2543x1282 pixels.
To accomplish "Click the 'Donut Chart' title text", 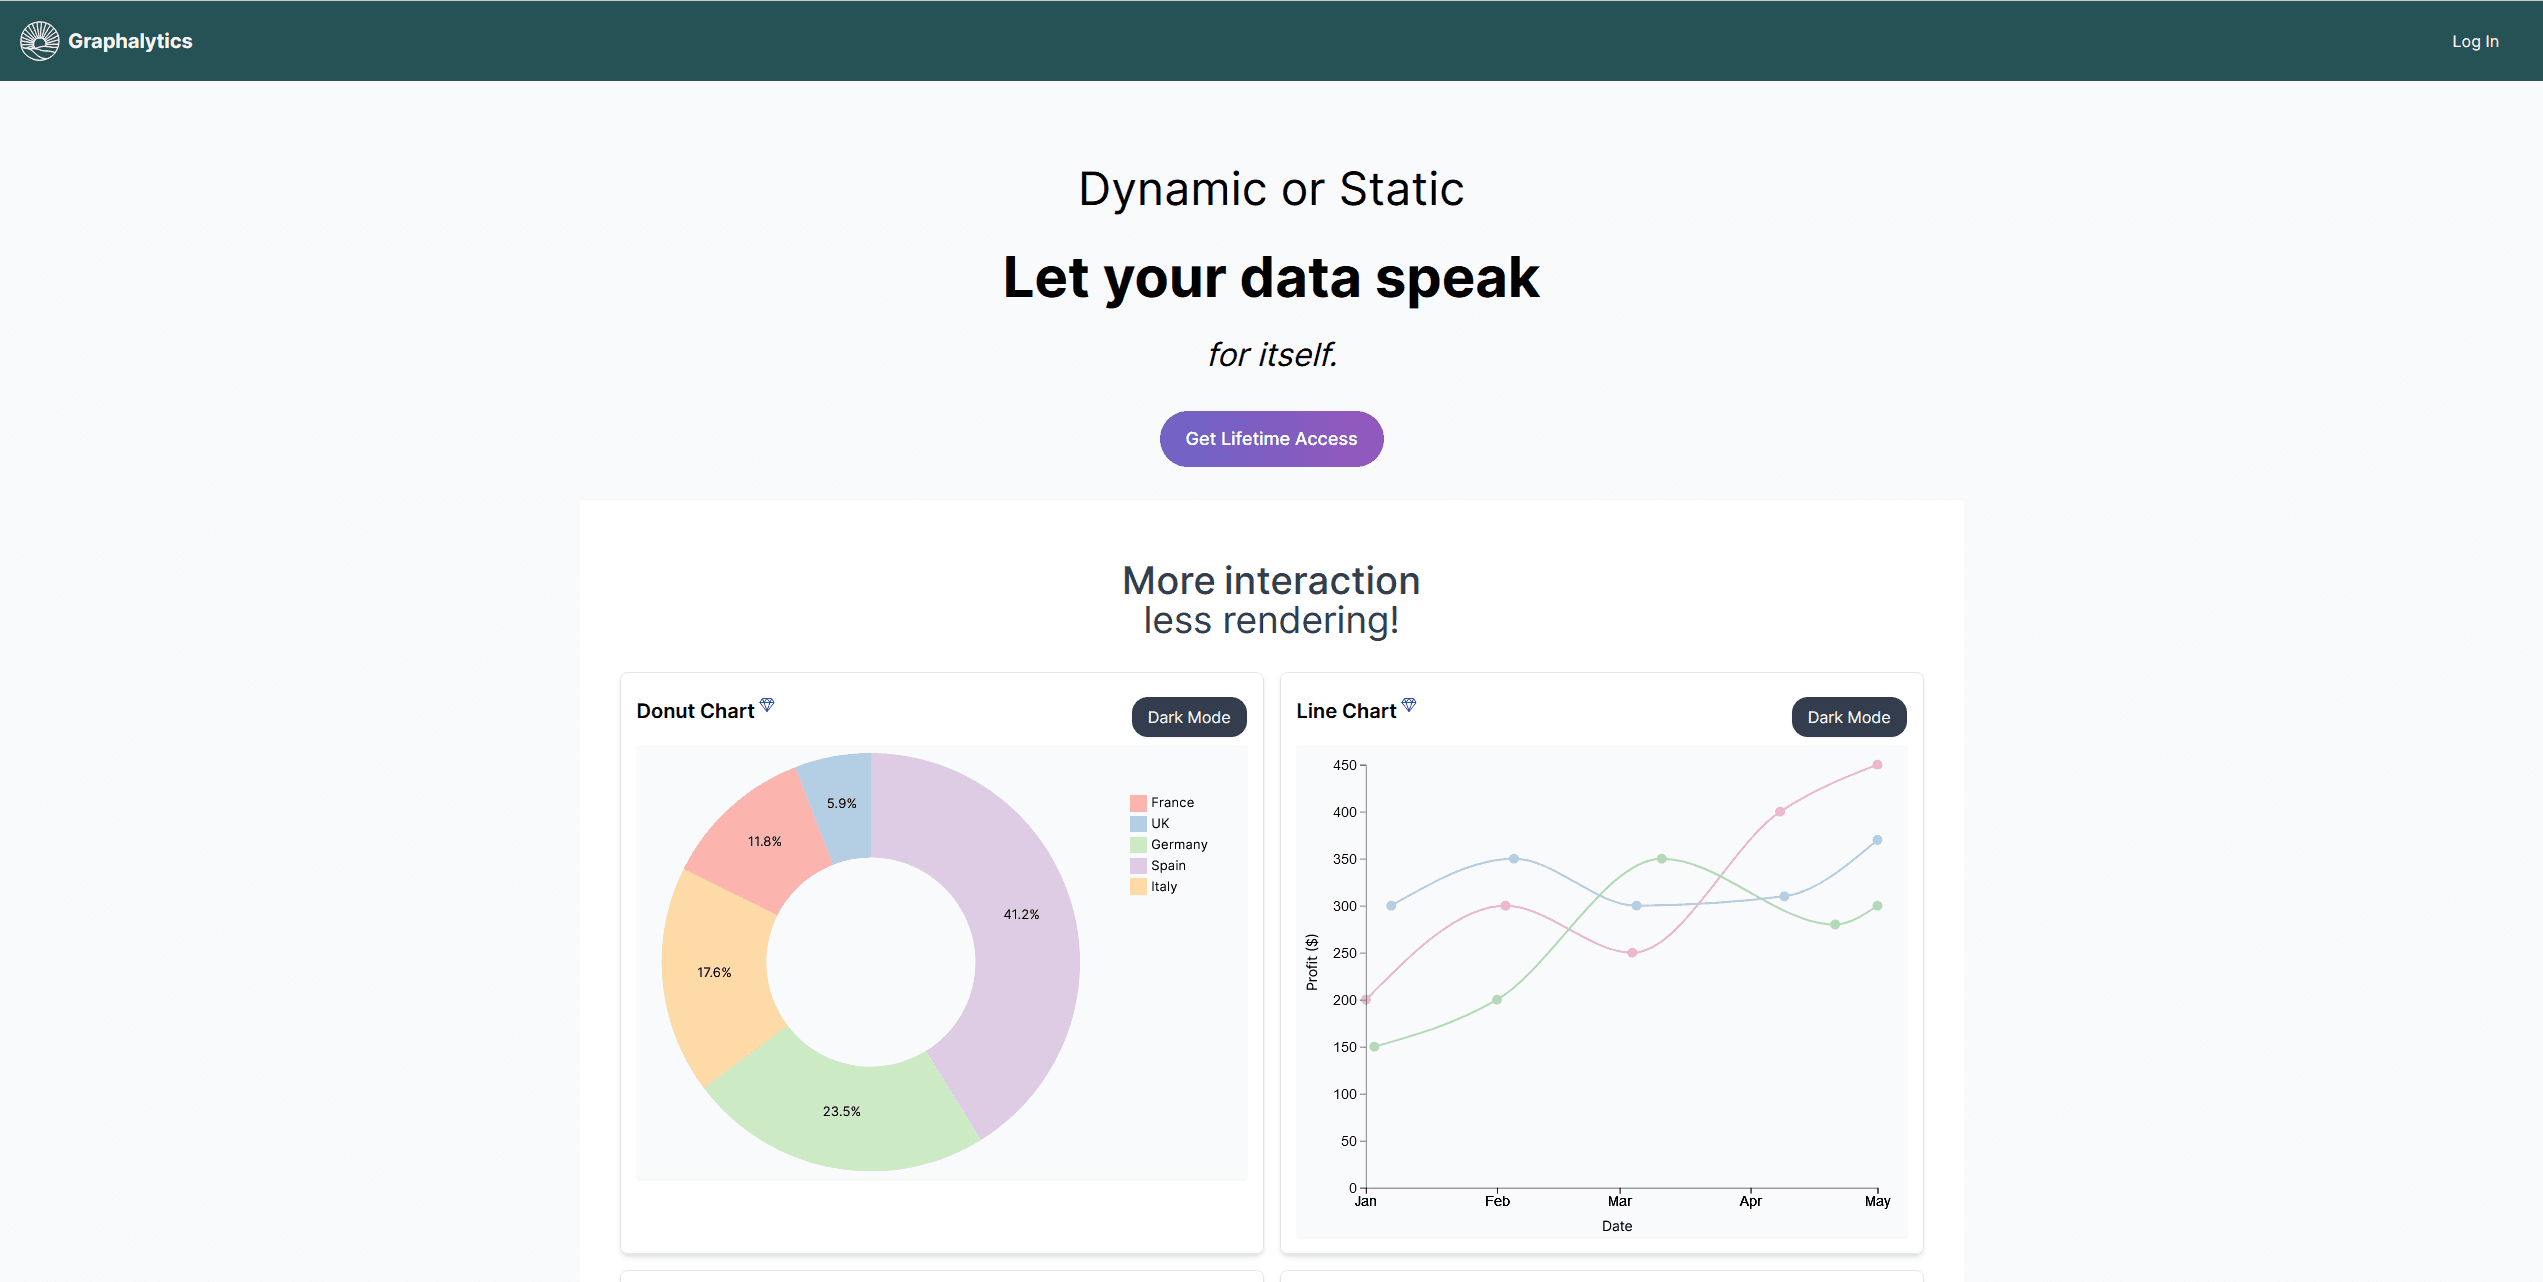I will pos(695,711).
